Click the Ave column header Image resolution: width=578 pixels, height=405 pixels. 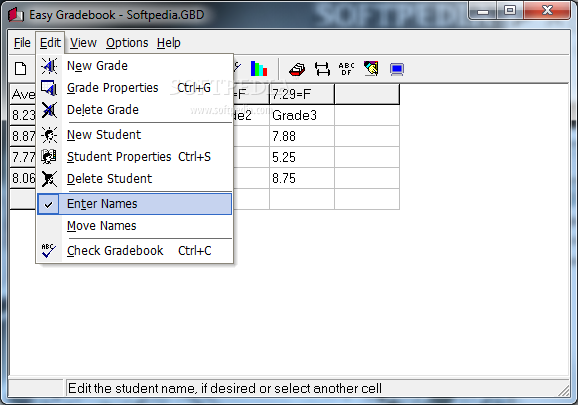point(23,94)
